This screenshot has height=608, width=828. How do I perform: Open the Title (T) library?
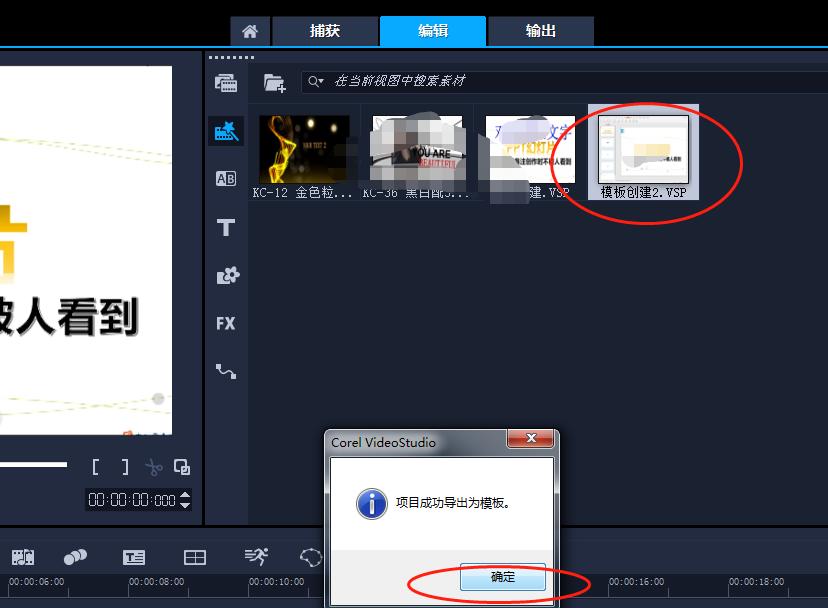pyautogui.click(x=226, y=227)
